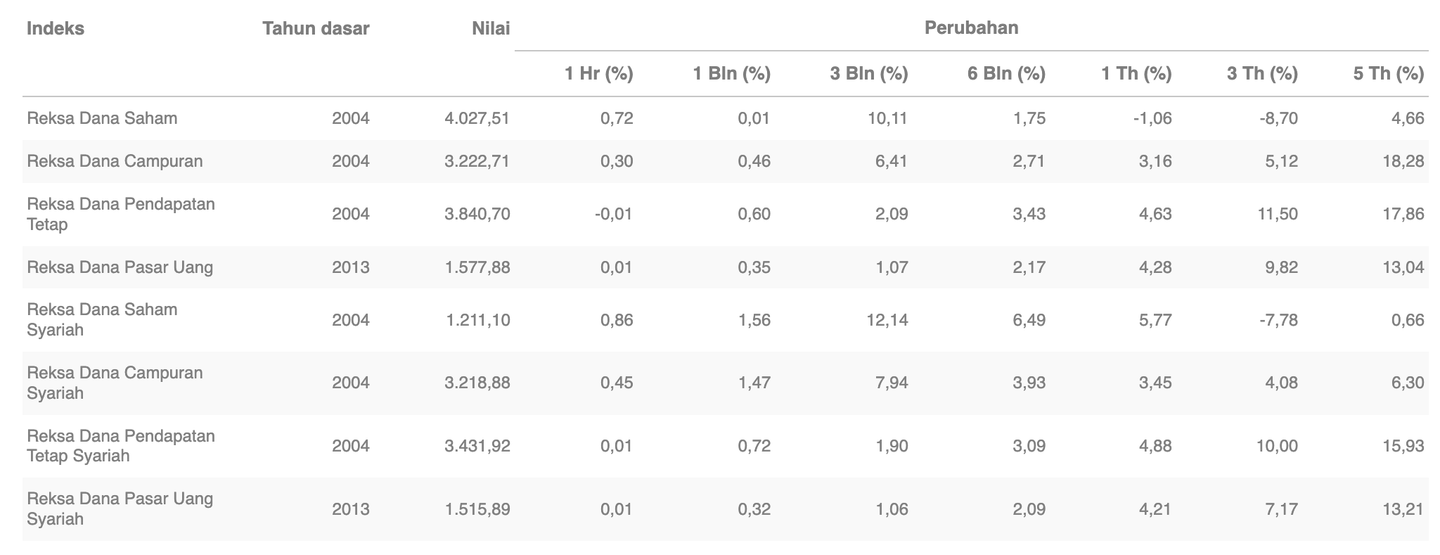Select the 1 Bln (%) column header

tap(732, 73)
